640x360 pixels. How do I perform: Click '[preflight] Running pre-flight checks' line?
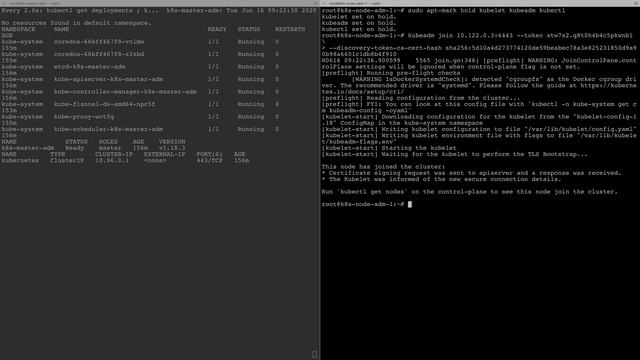(391, 73)
